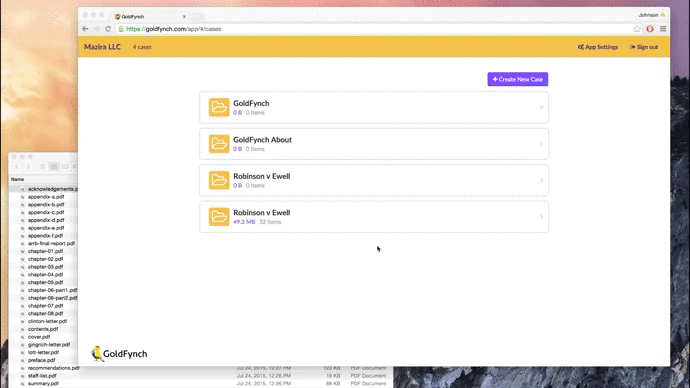Expand the empty Robinson v Ewell chevron

pos(541,180)
